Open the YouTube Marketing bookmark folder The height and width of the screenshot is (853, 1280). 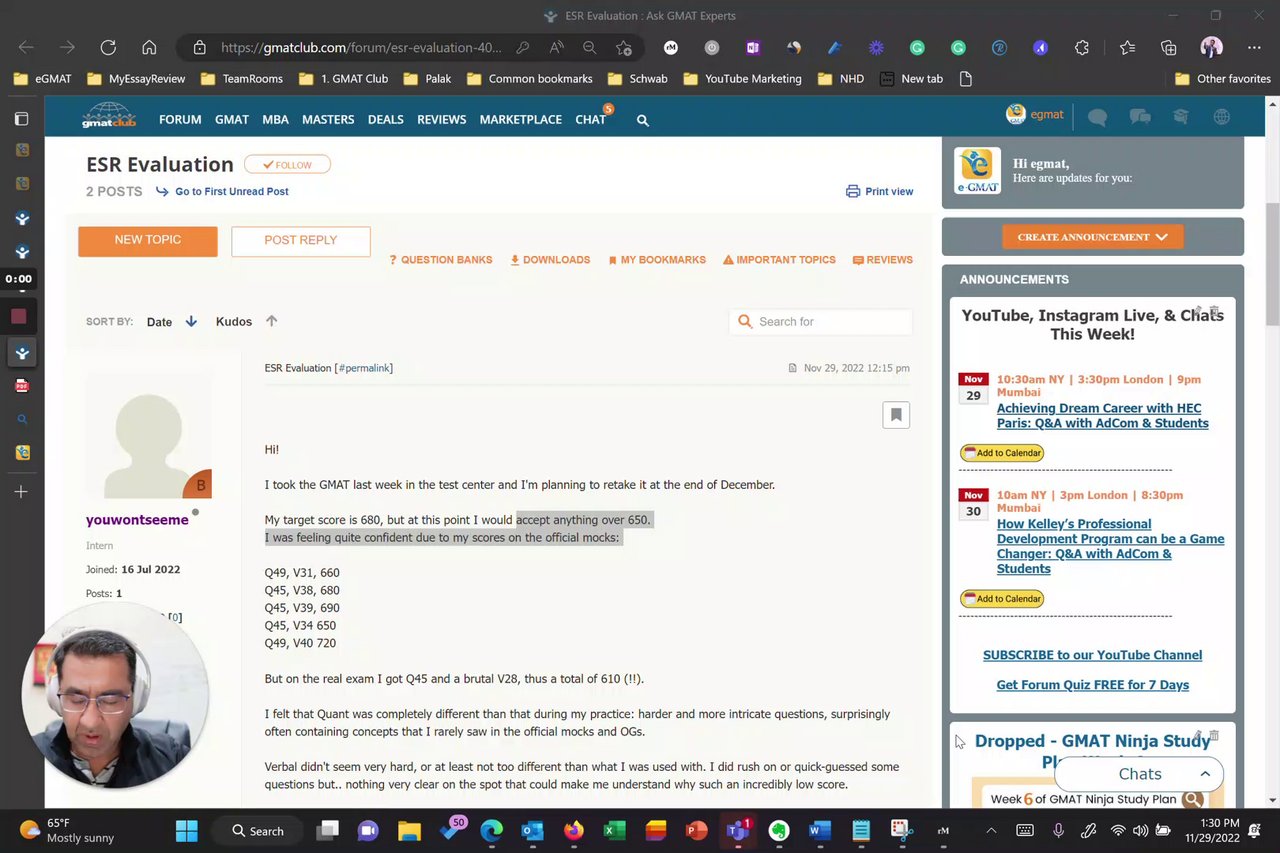pyautogui.click(x=742, y=79)
